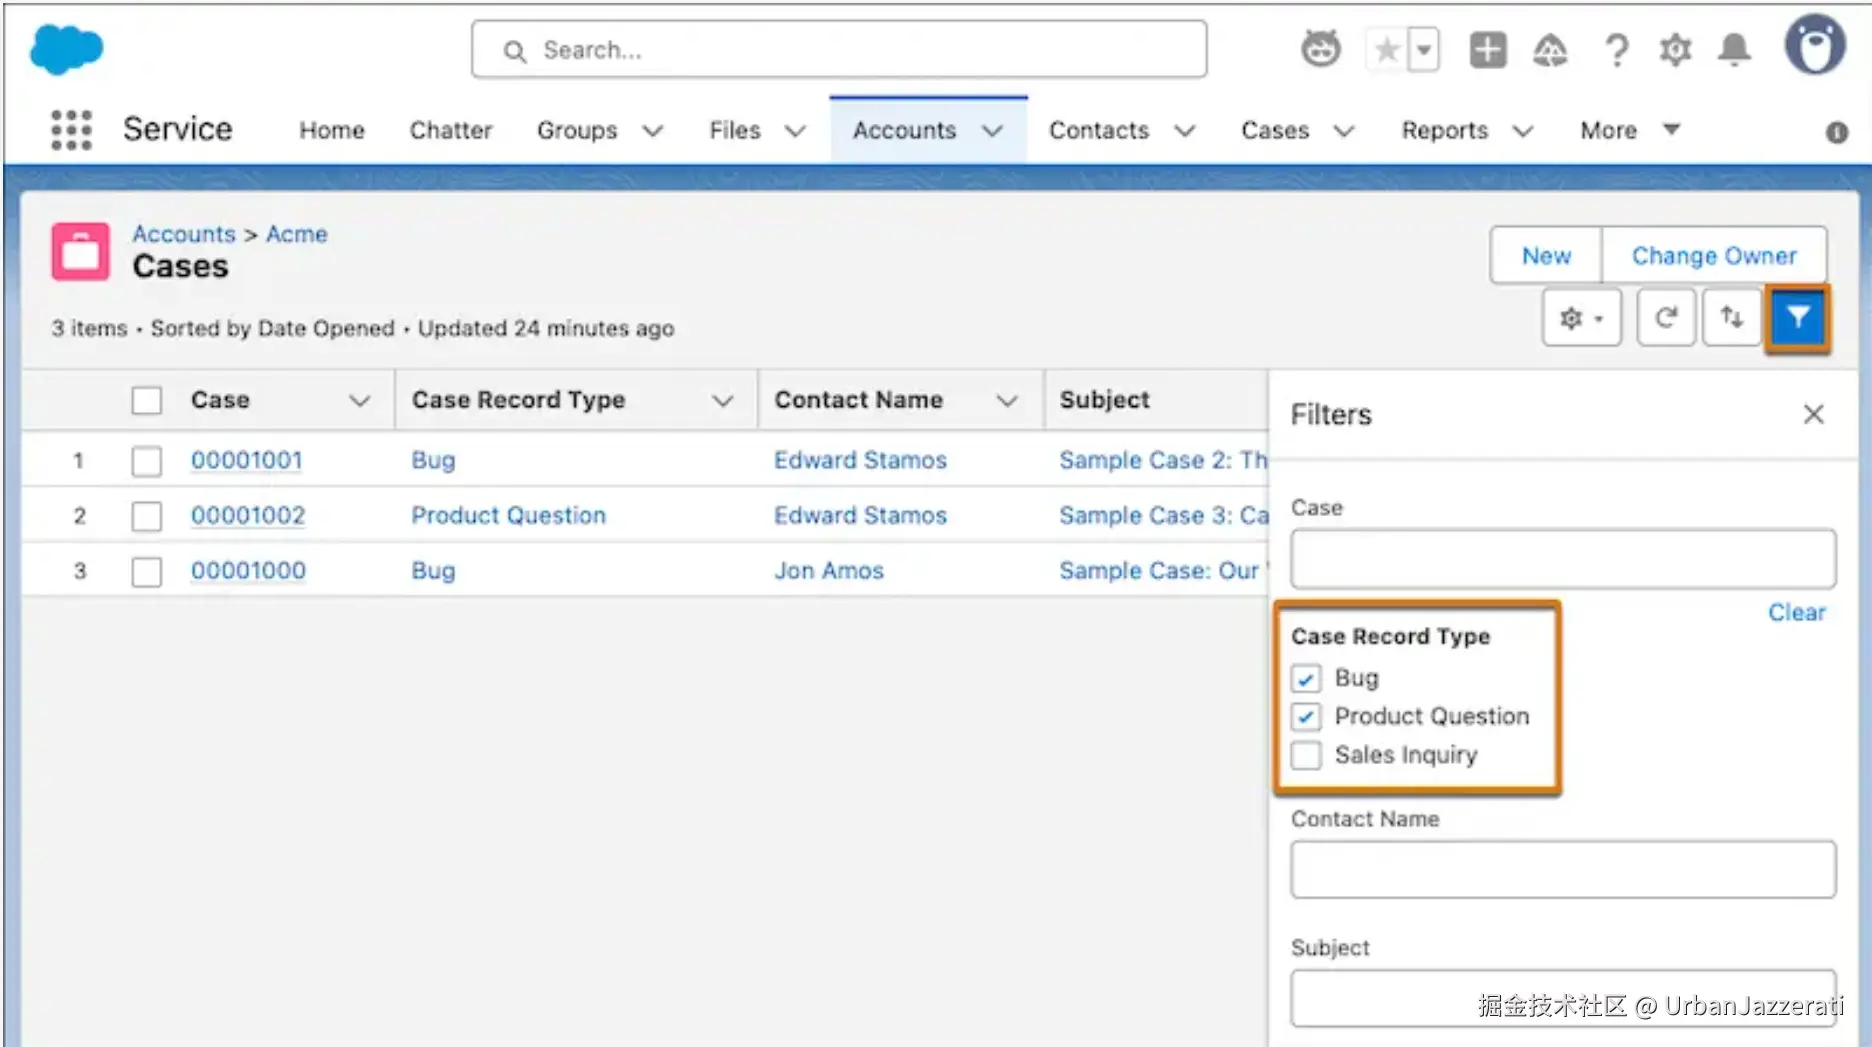Click the filter funnel icon button
The height and width of the screenshot is (1047, 1872).
point(1797,318)
